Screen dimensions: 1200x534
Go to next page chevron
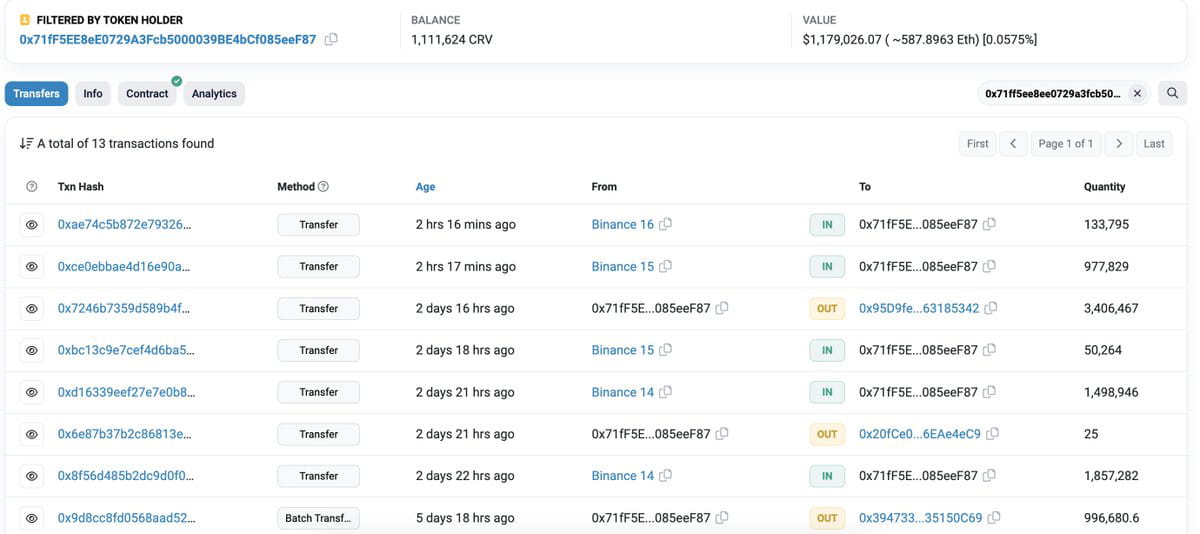[1119, 144]
